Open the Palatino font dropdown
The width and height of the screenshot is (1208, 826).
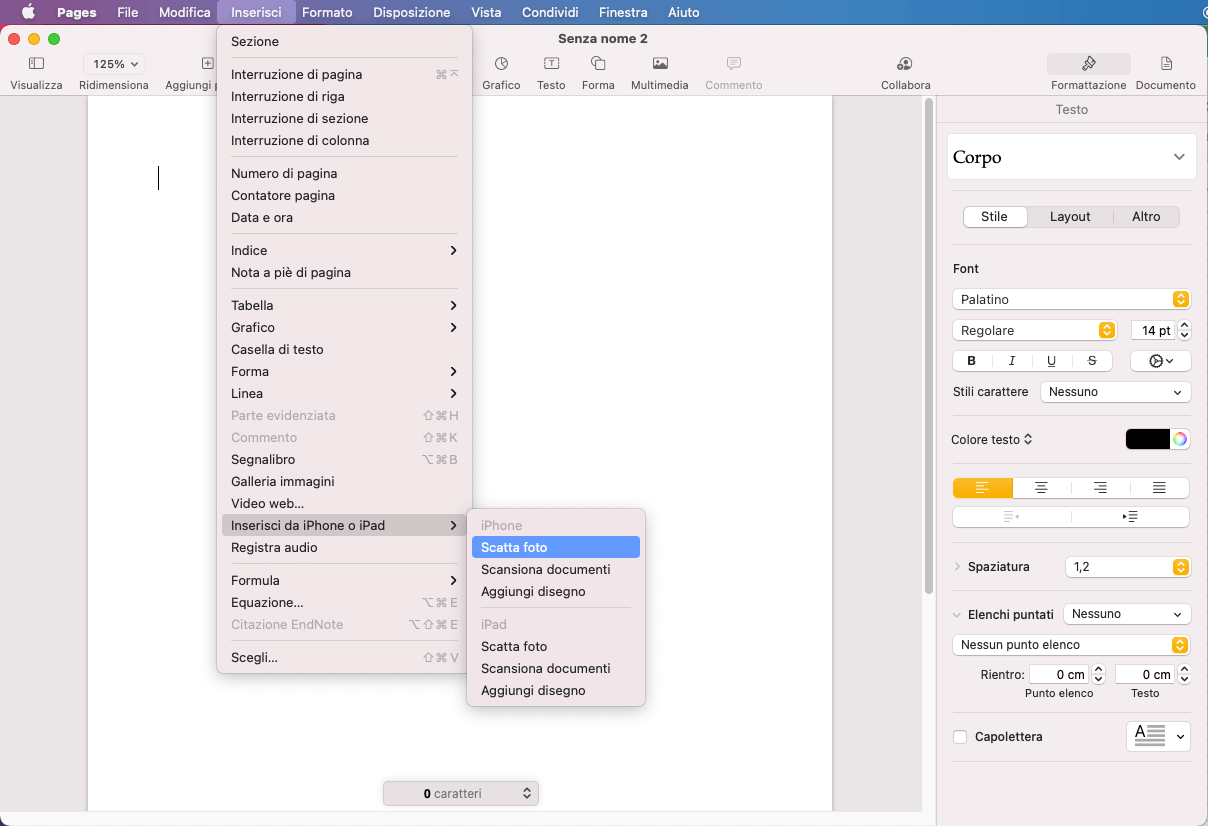point(1070,299)
